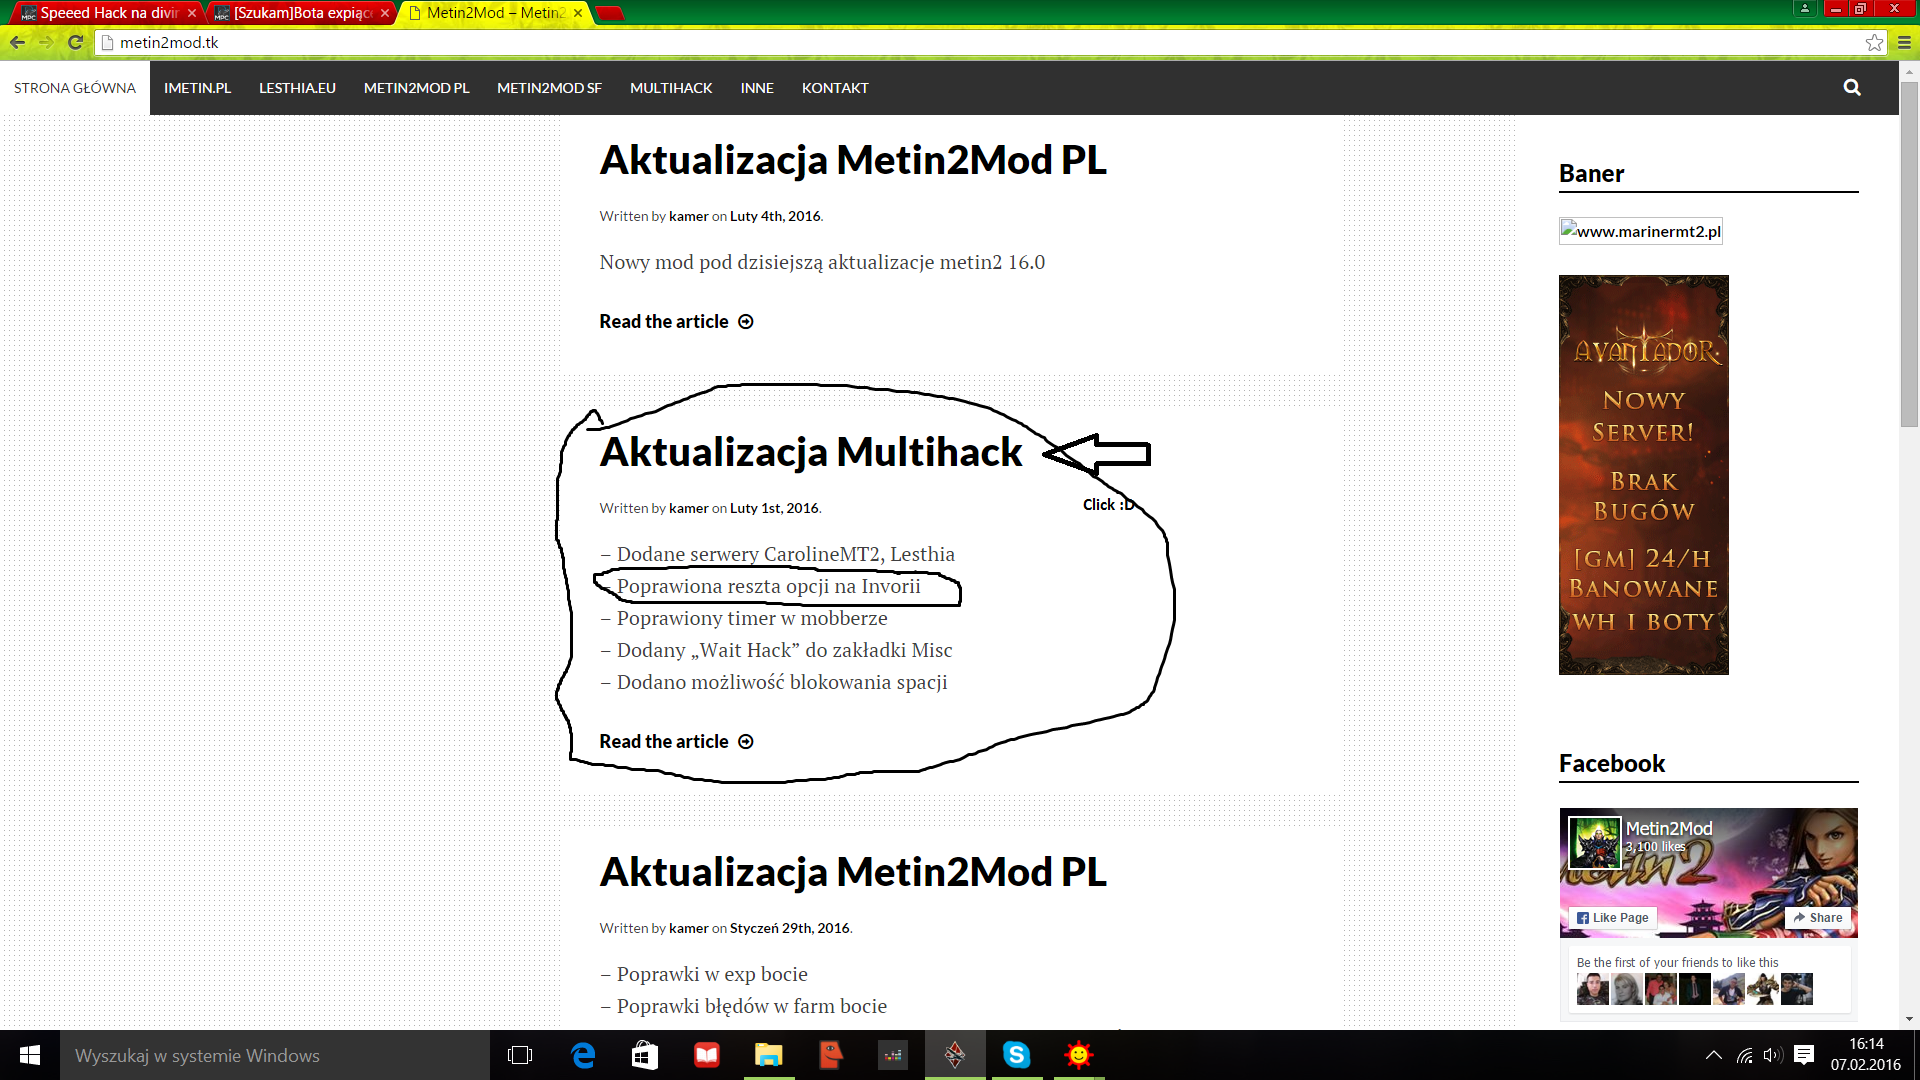
Task: Open Task View on the taskbar
Action: coord(520,1055)
